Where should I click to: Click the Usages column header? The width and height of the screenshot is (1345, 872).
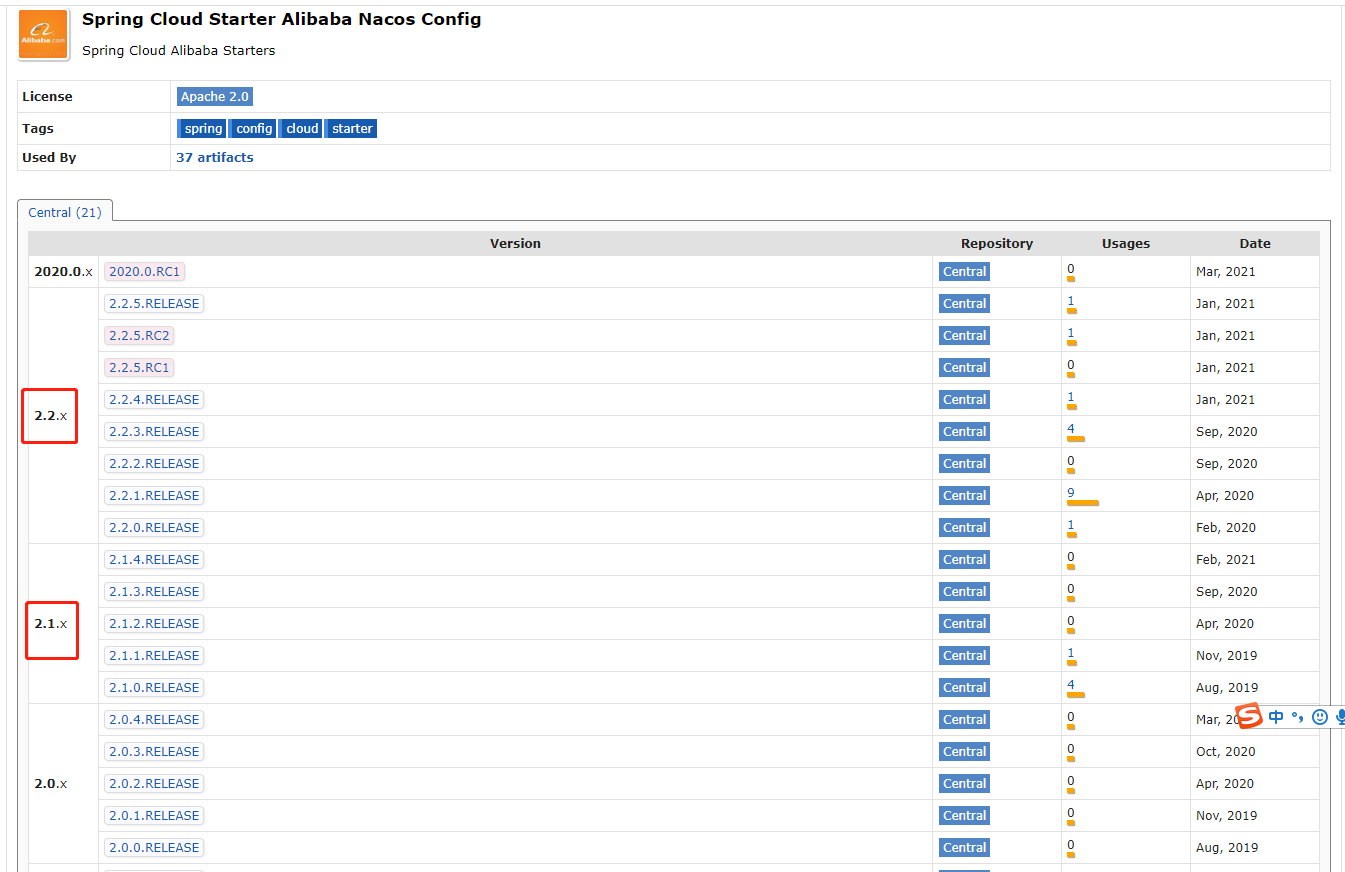click(x=1126, y=244)
